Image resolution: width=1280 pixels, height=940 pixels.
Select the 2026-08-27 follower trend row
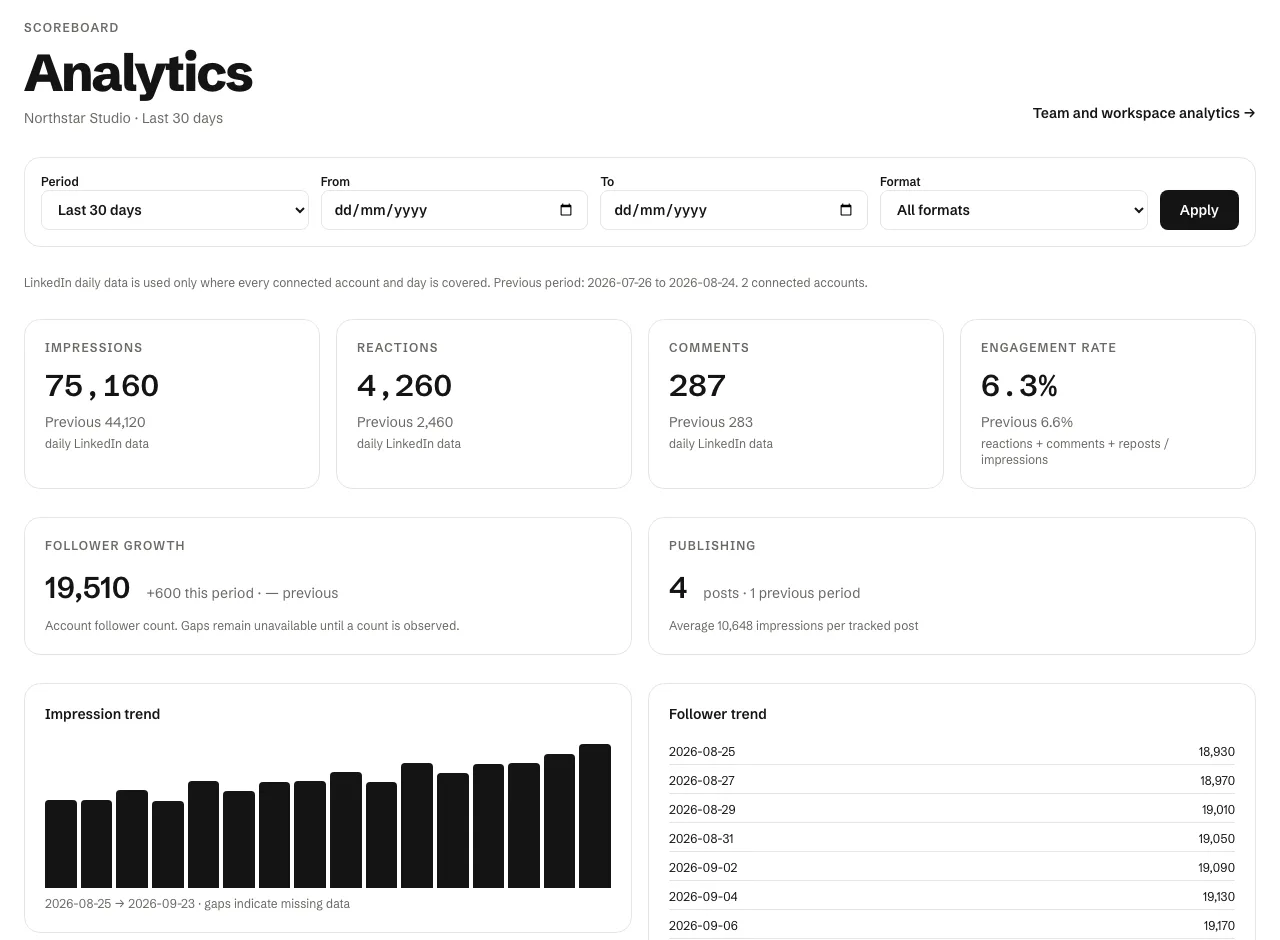click(x=952, y=781)
